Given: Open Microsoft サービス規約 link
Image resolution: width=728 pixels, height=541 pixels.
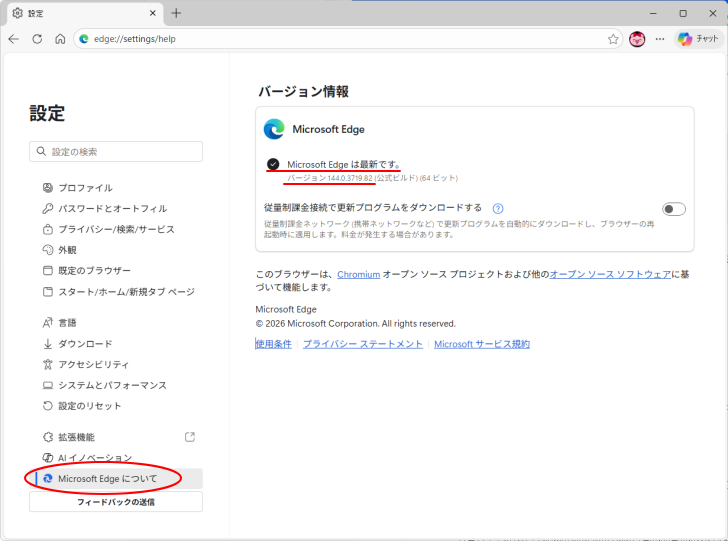Looking at the screenshot, I should pyautogui.click(x=482, y=344).
